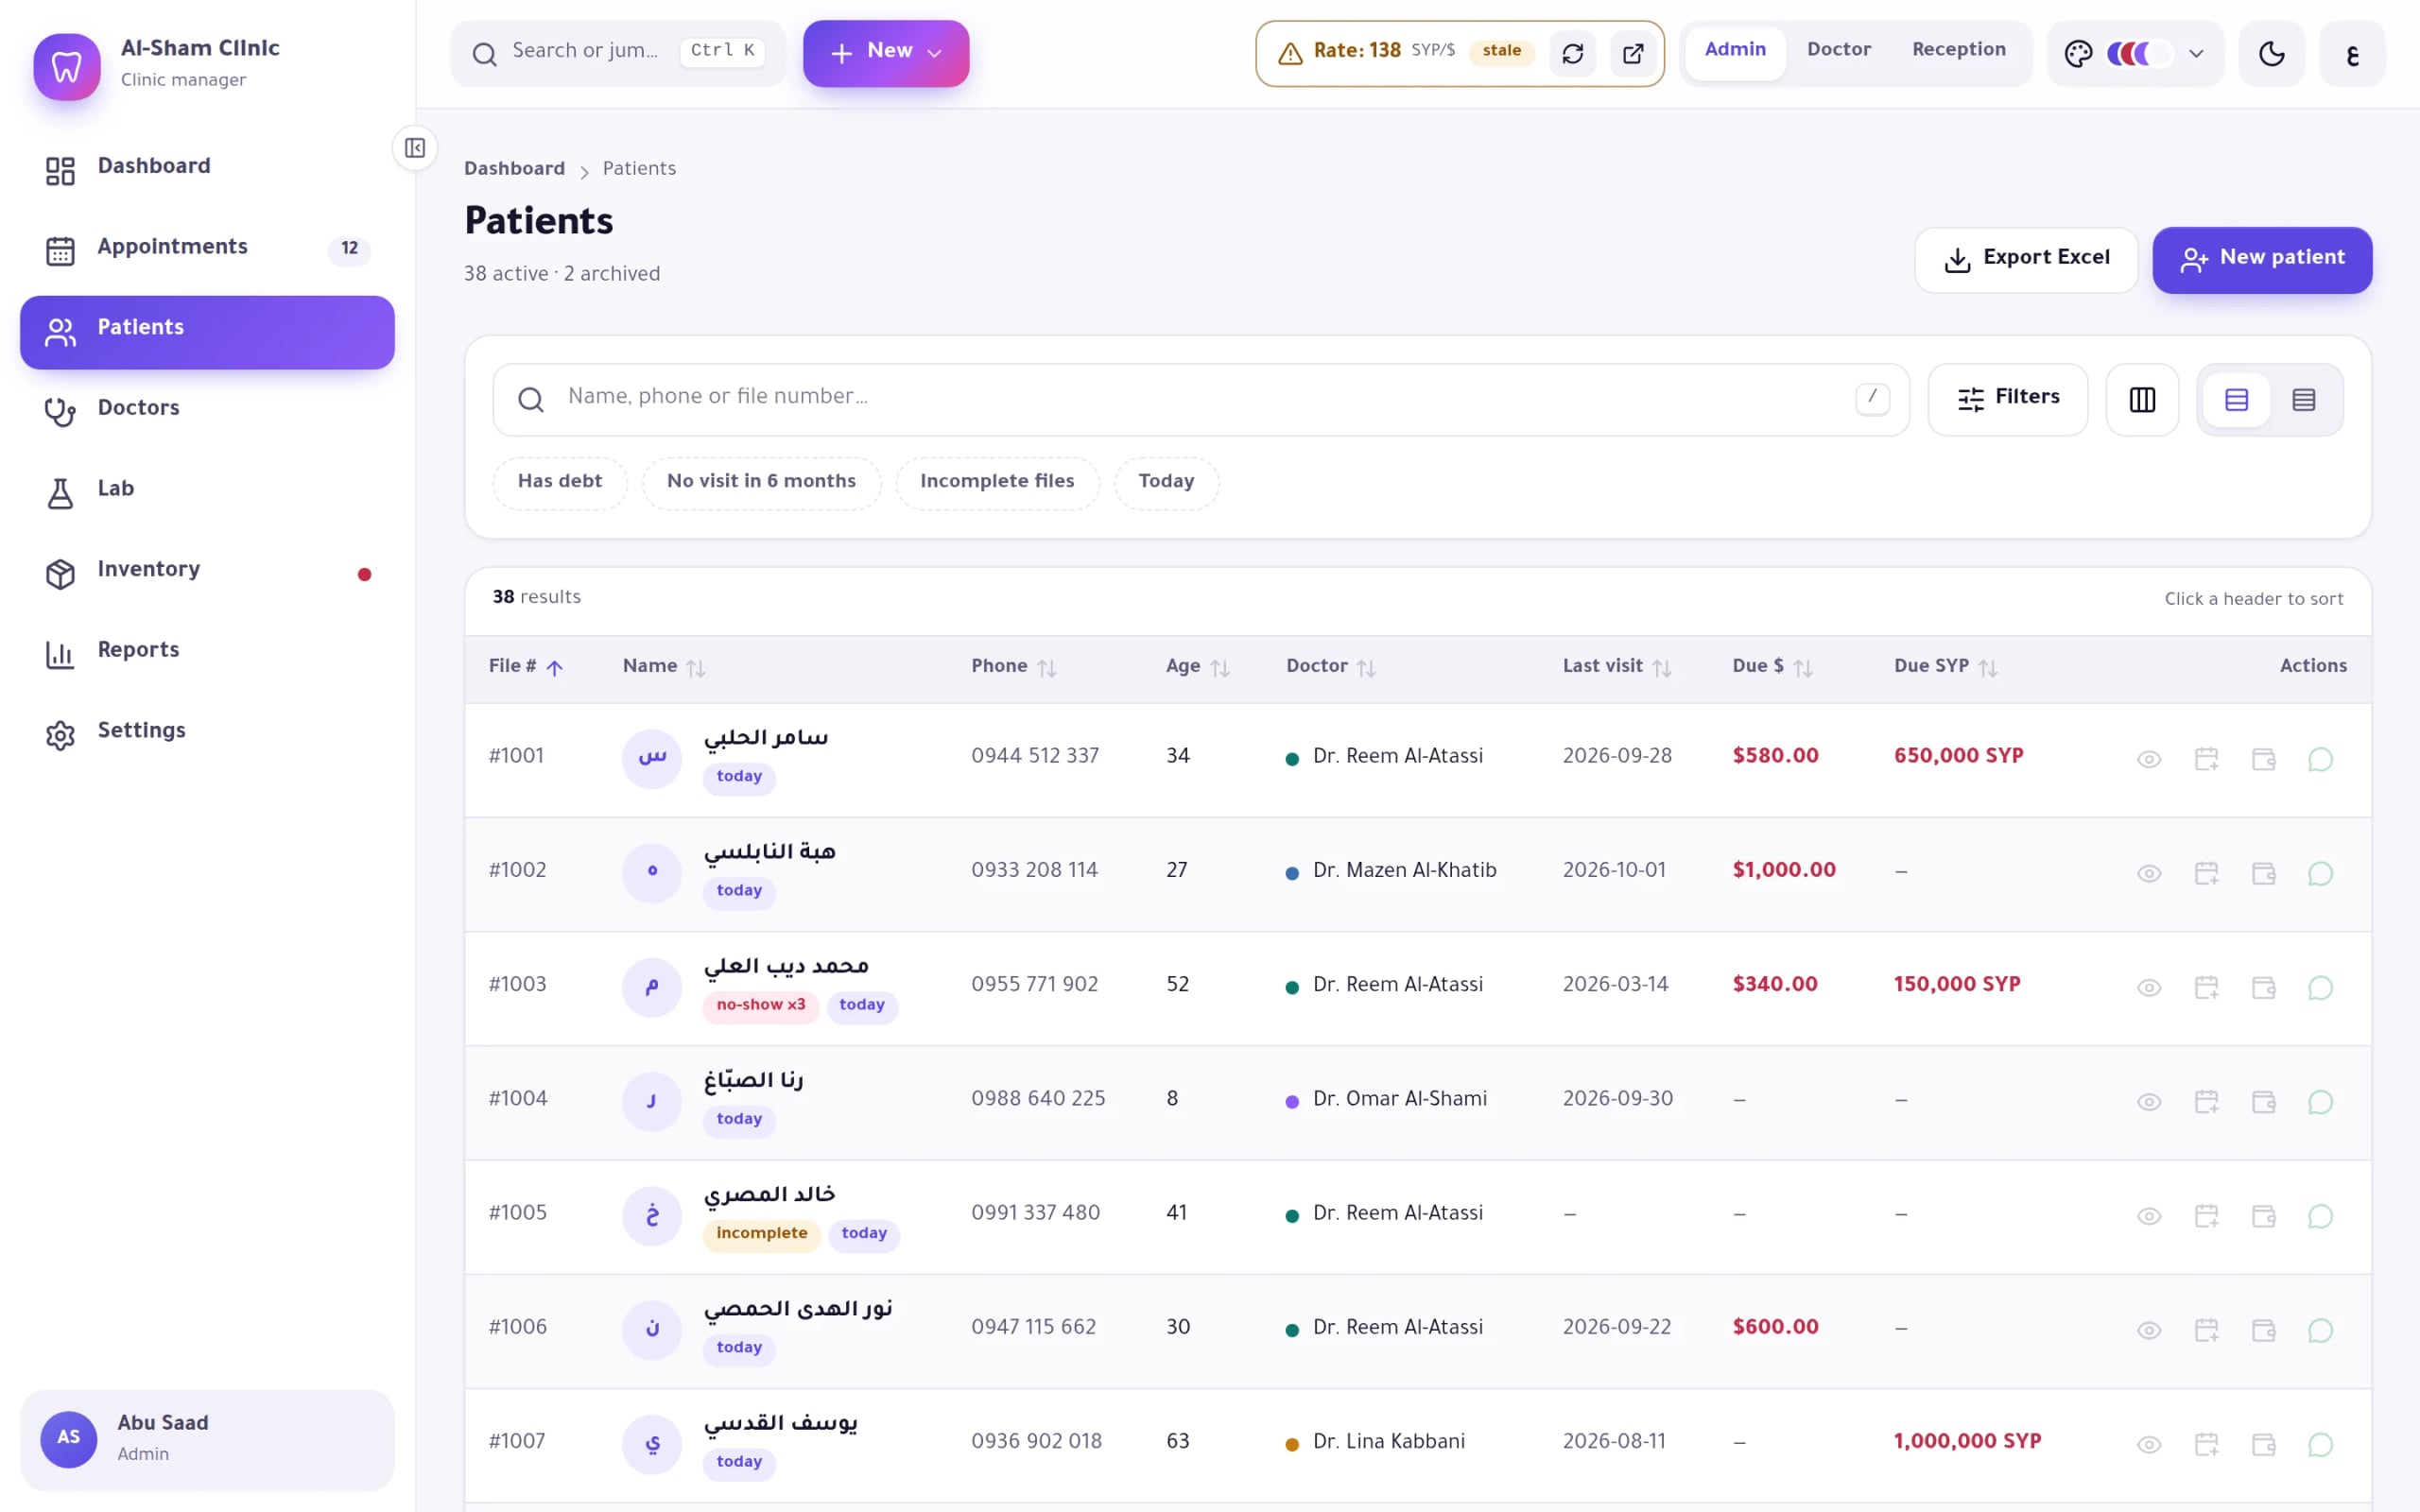Click the stale rate badge

coord(1501,51)
